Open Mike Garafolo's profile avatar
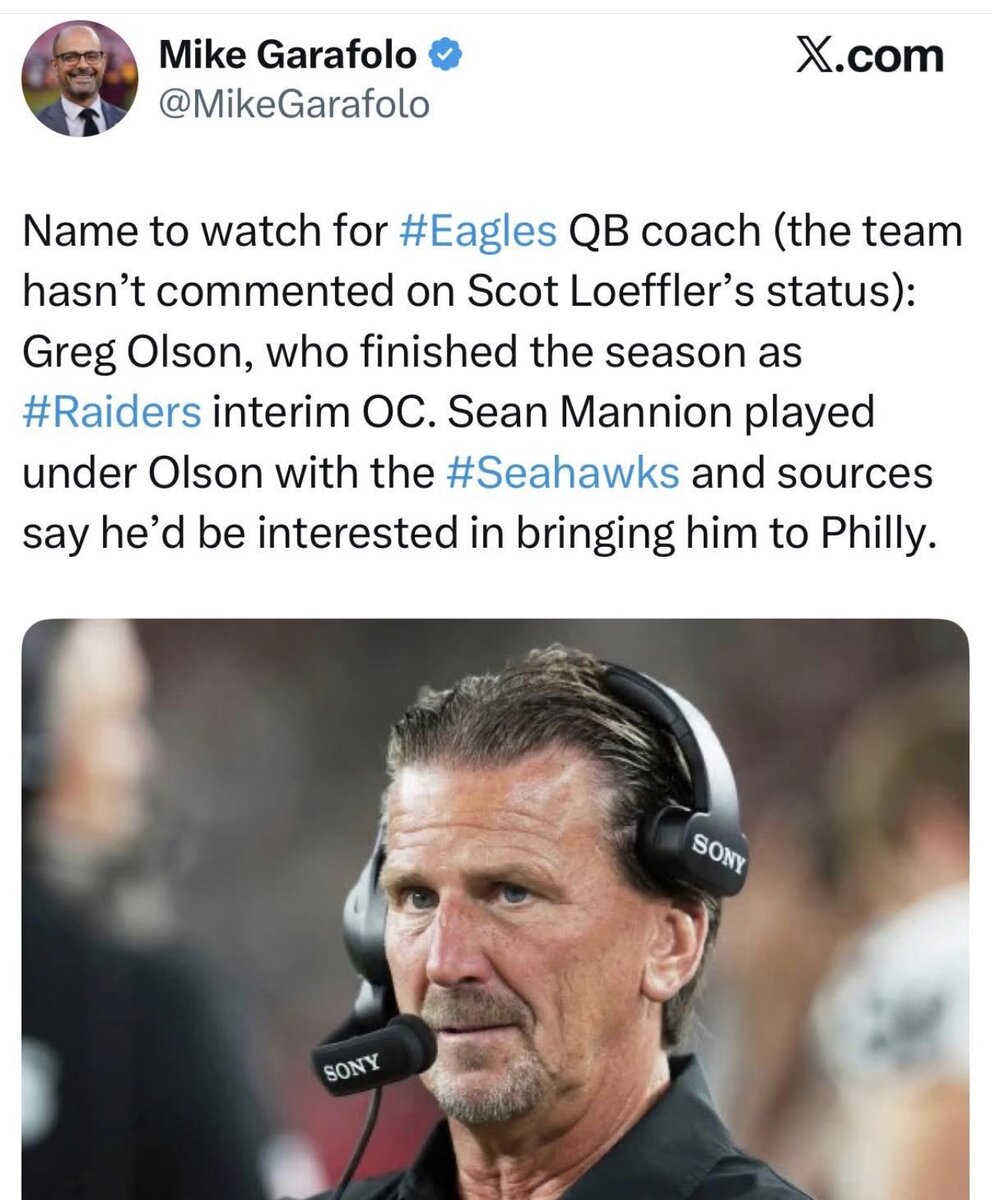The image size is (991, 1200). pyautogui.click(x=80, y=78)
